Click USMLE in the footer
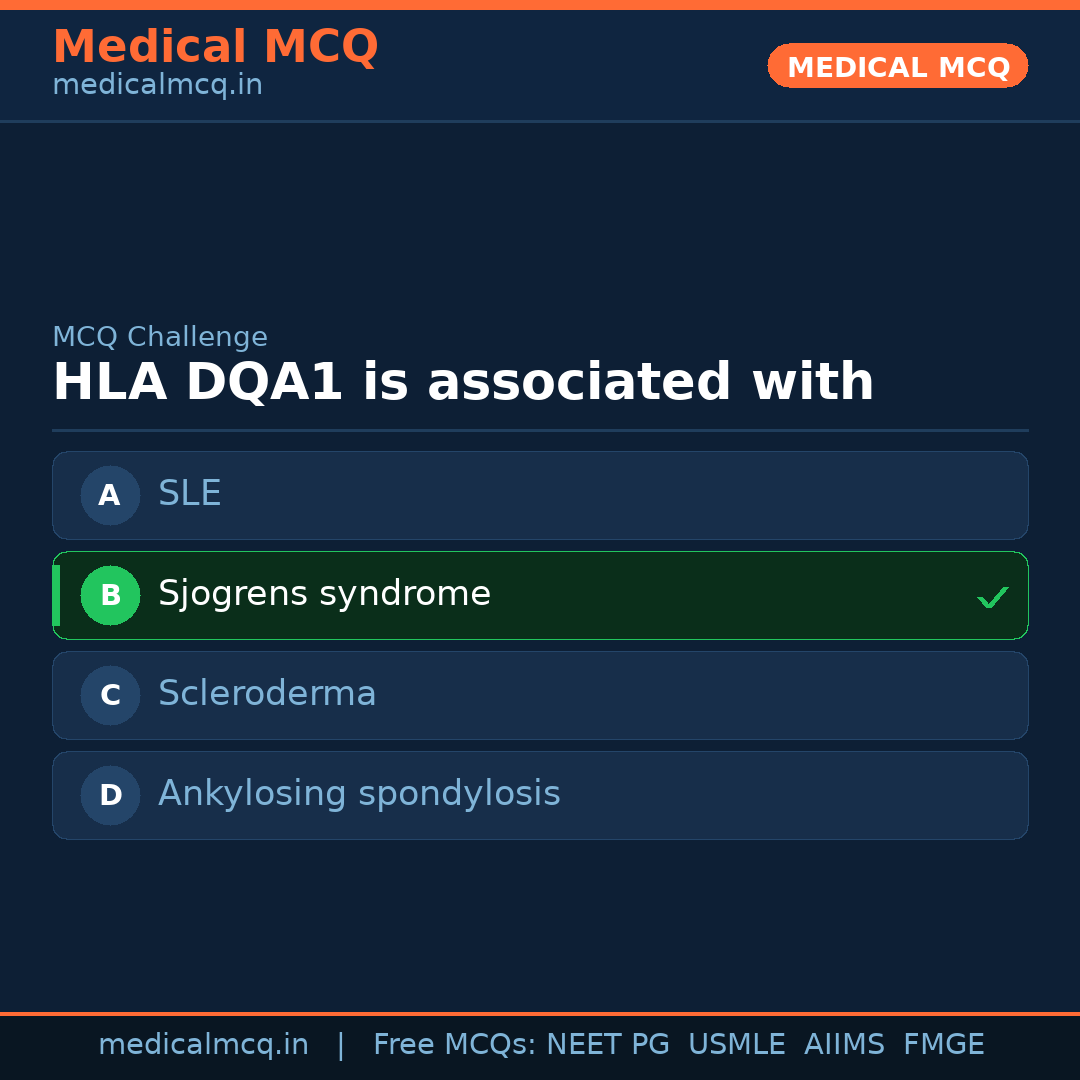Viewport: 1080px width, 1080px height. [x=736, y=1045]
